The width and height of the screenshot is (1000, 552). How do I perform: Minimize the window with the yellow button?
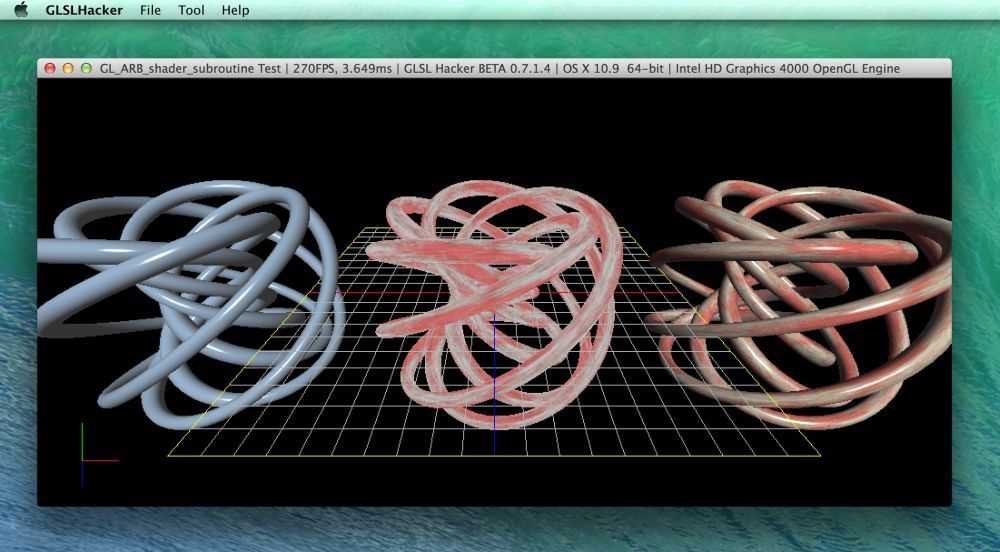(68, 68)
